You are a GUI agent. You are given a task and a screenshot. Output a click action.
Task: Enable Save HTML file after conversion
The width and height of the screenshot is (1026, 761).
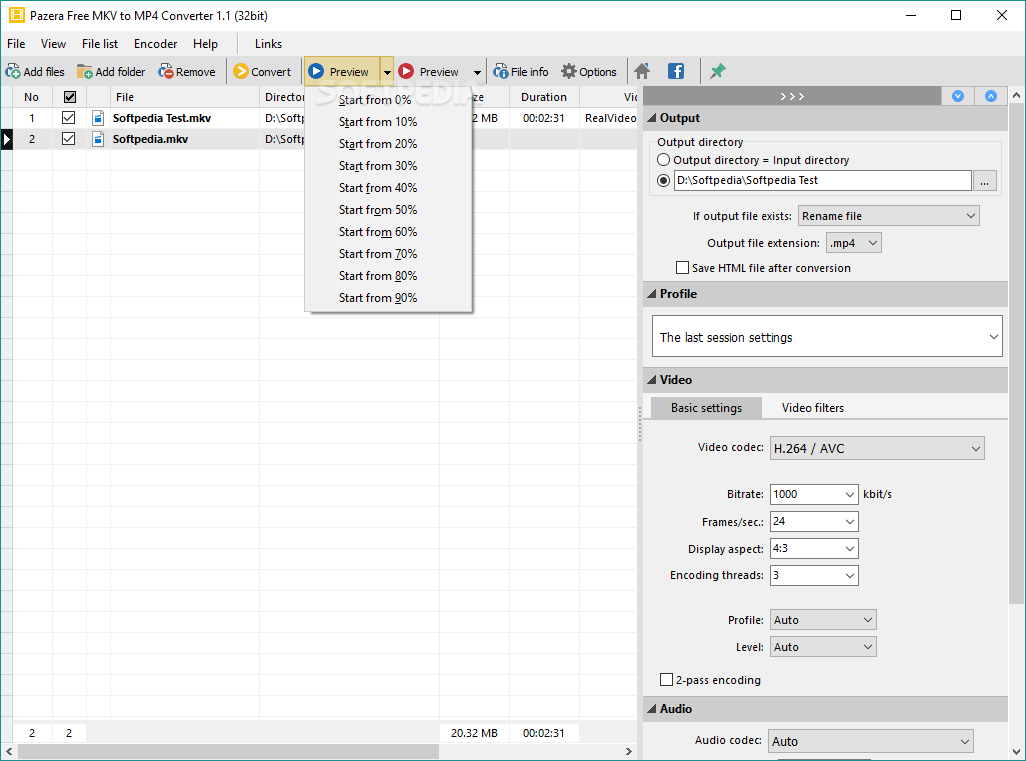pyautogui.click(x=682, y=268)
